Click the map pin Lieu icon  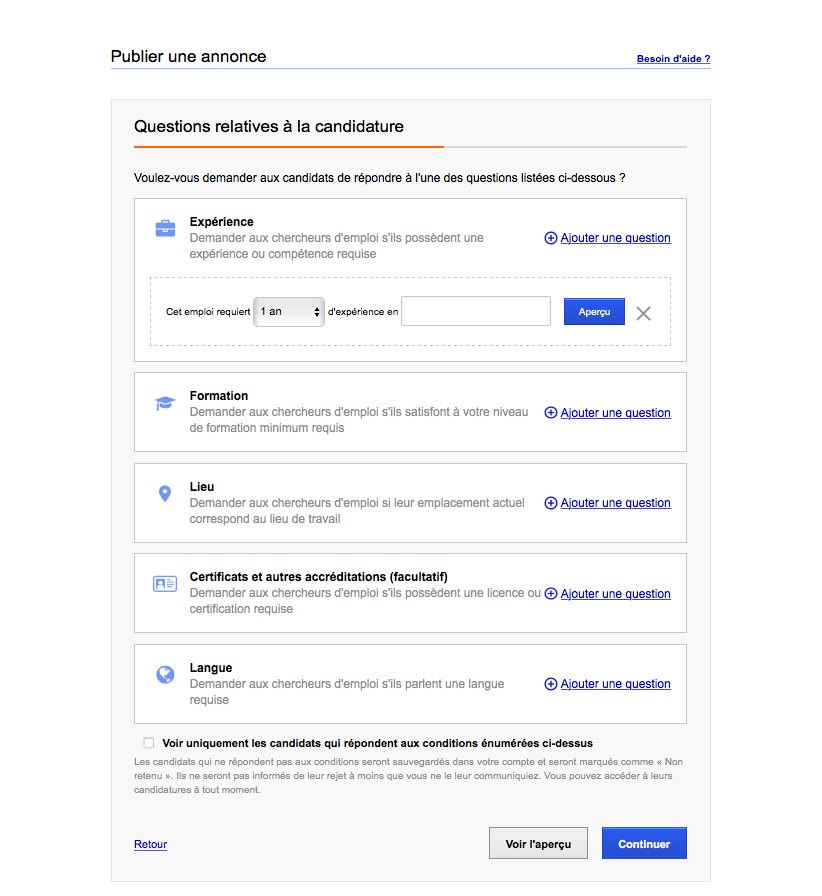[x=165, y=494]
